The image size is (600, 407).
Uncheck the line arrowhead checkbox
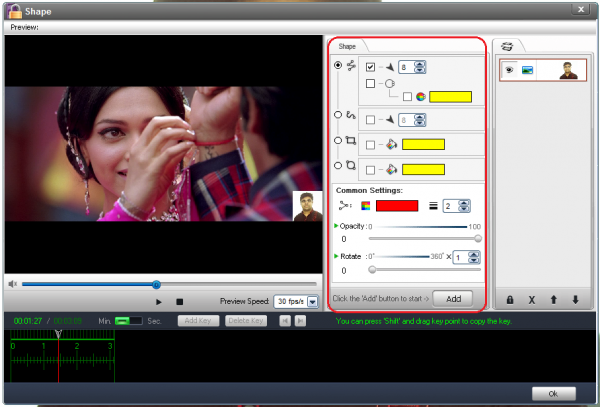[370, 67]
